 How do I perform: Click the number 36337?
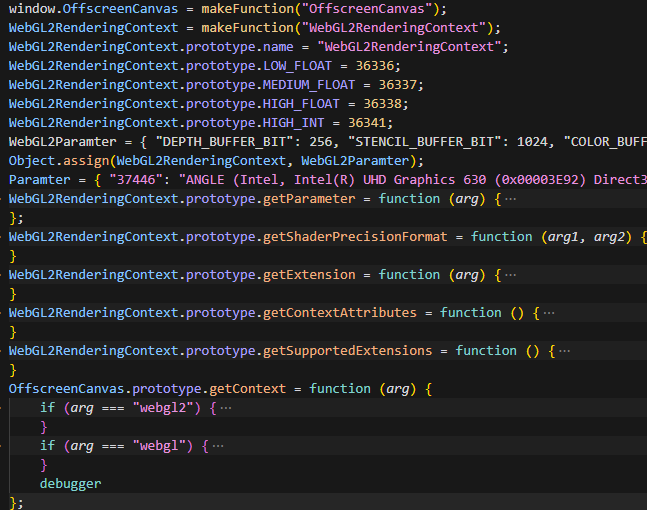tap(398, 85)
